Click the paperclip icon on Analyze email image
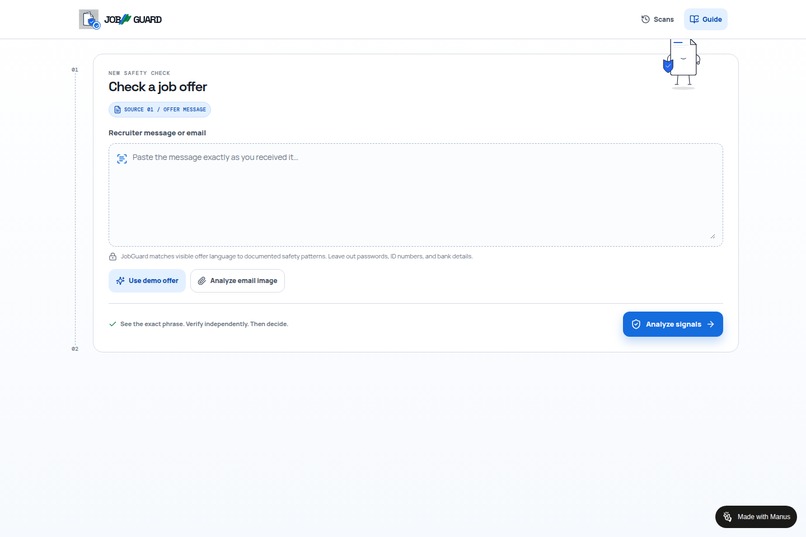This screenshot has width=806, height=537. (202, 281)
